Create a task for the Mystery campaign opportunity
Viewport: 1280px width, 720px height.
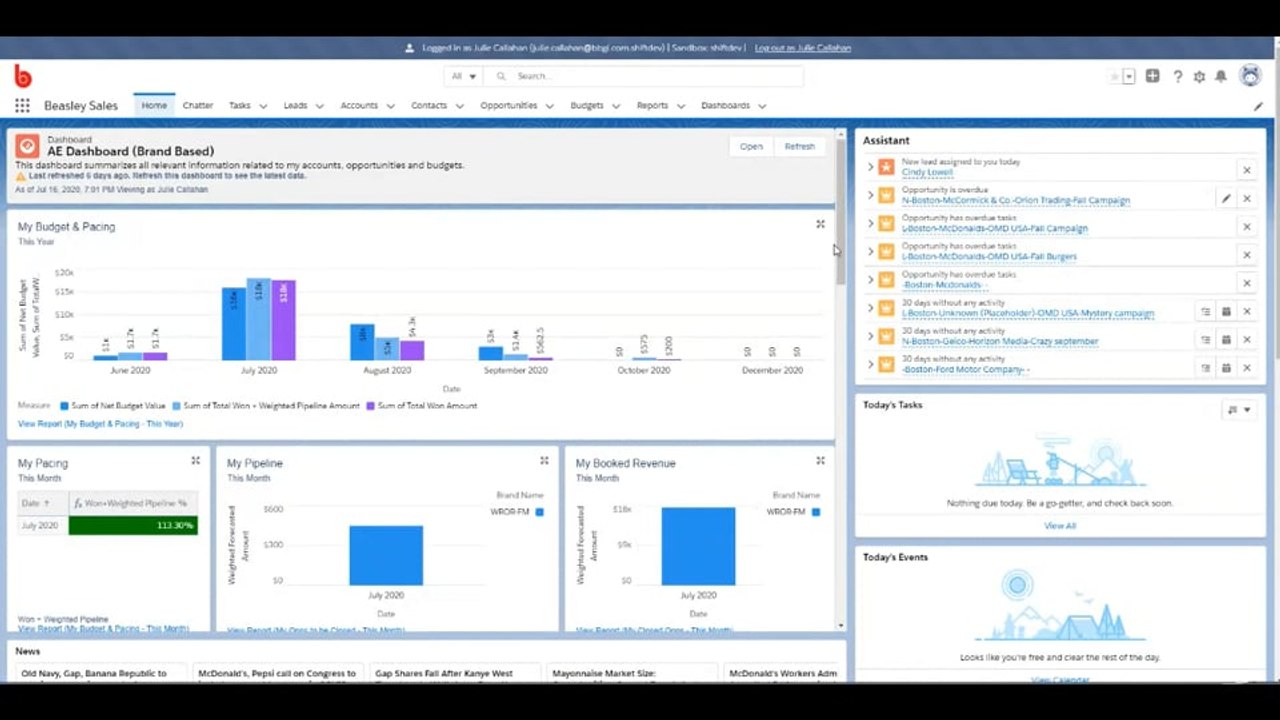pos(1206,312)
